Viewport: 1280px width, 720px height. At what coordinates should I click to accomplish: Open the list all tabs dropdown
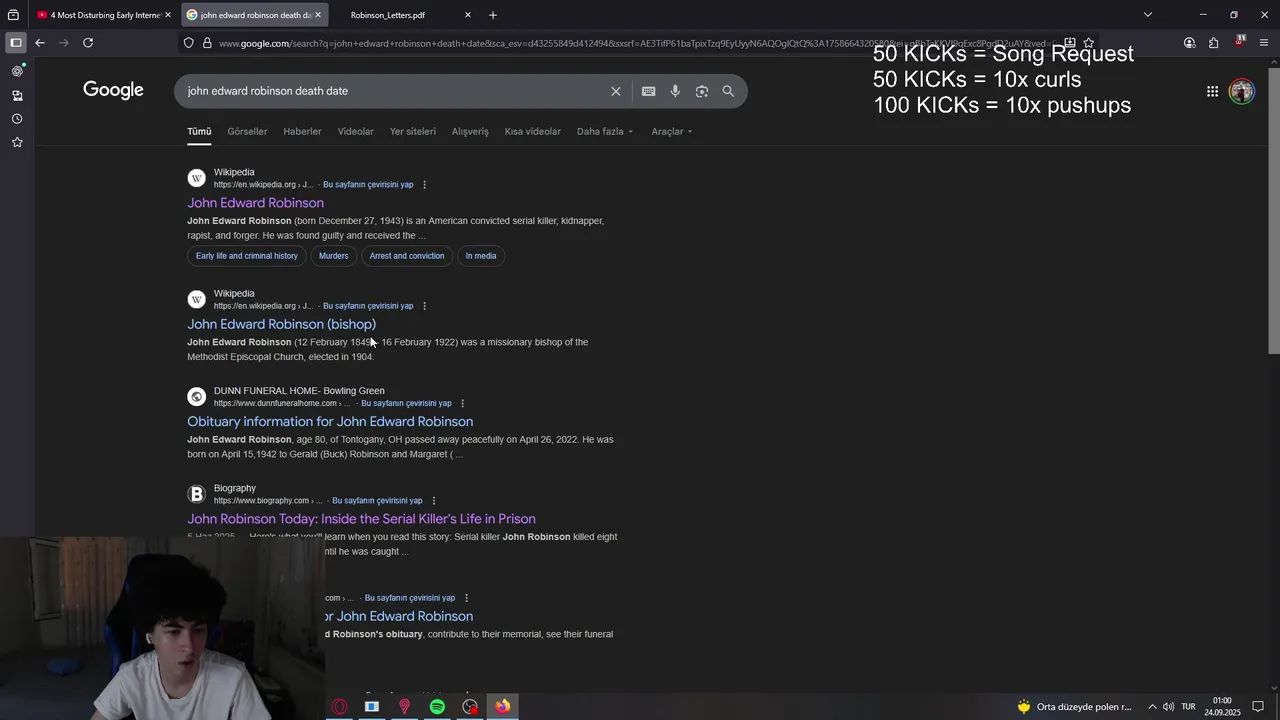coord(1148,15)
